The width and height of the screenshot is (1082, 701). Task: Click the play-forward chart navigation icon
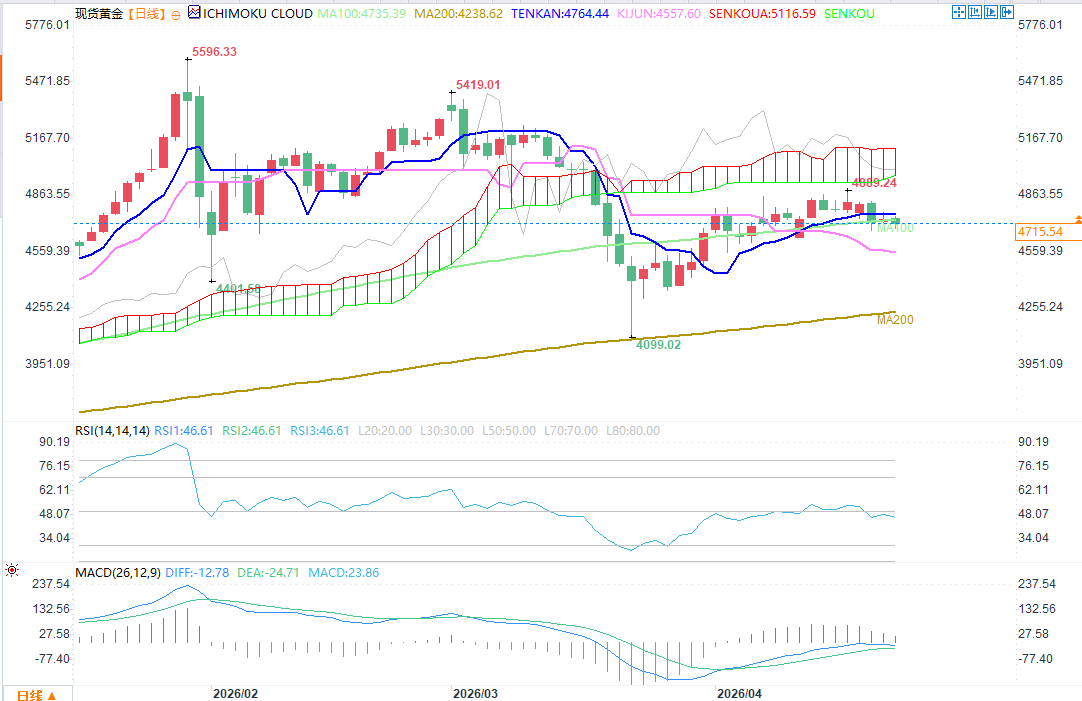tap(991, 12)
